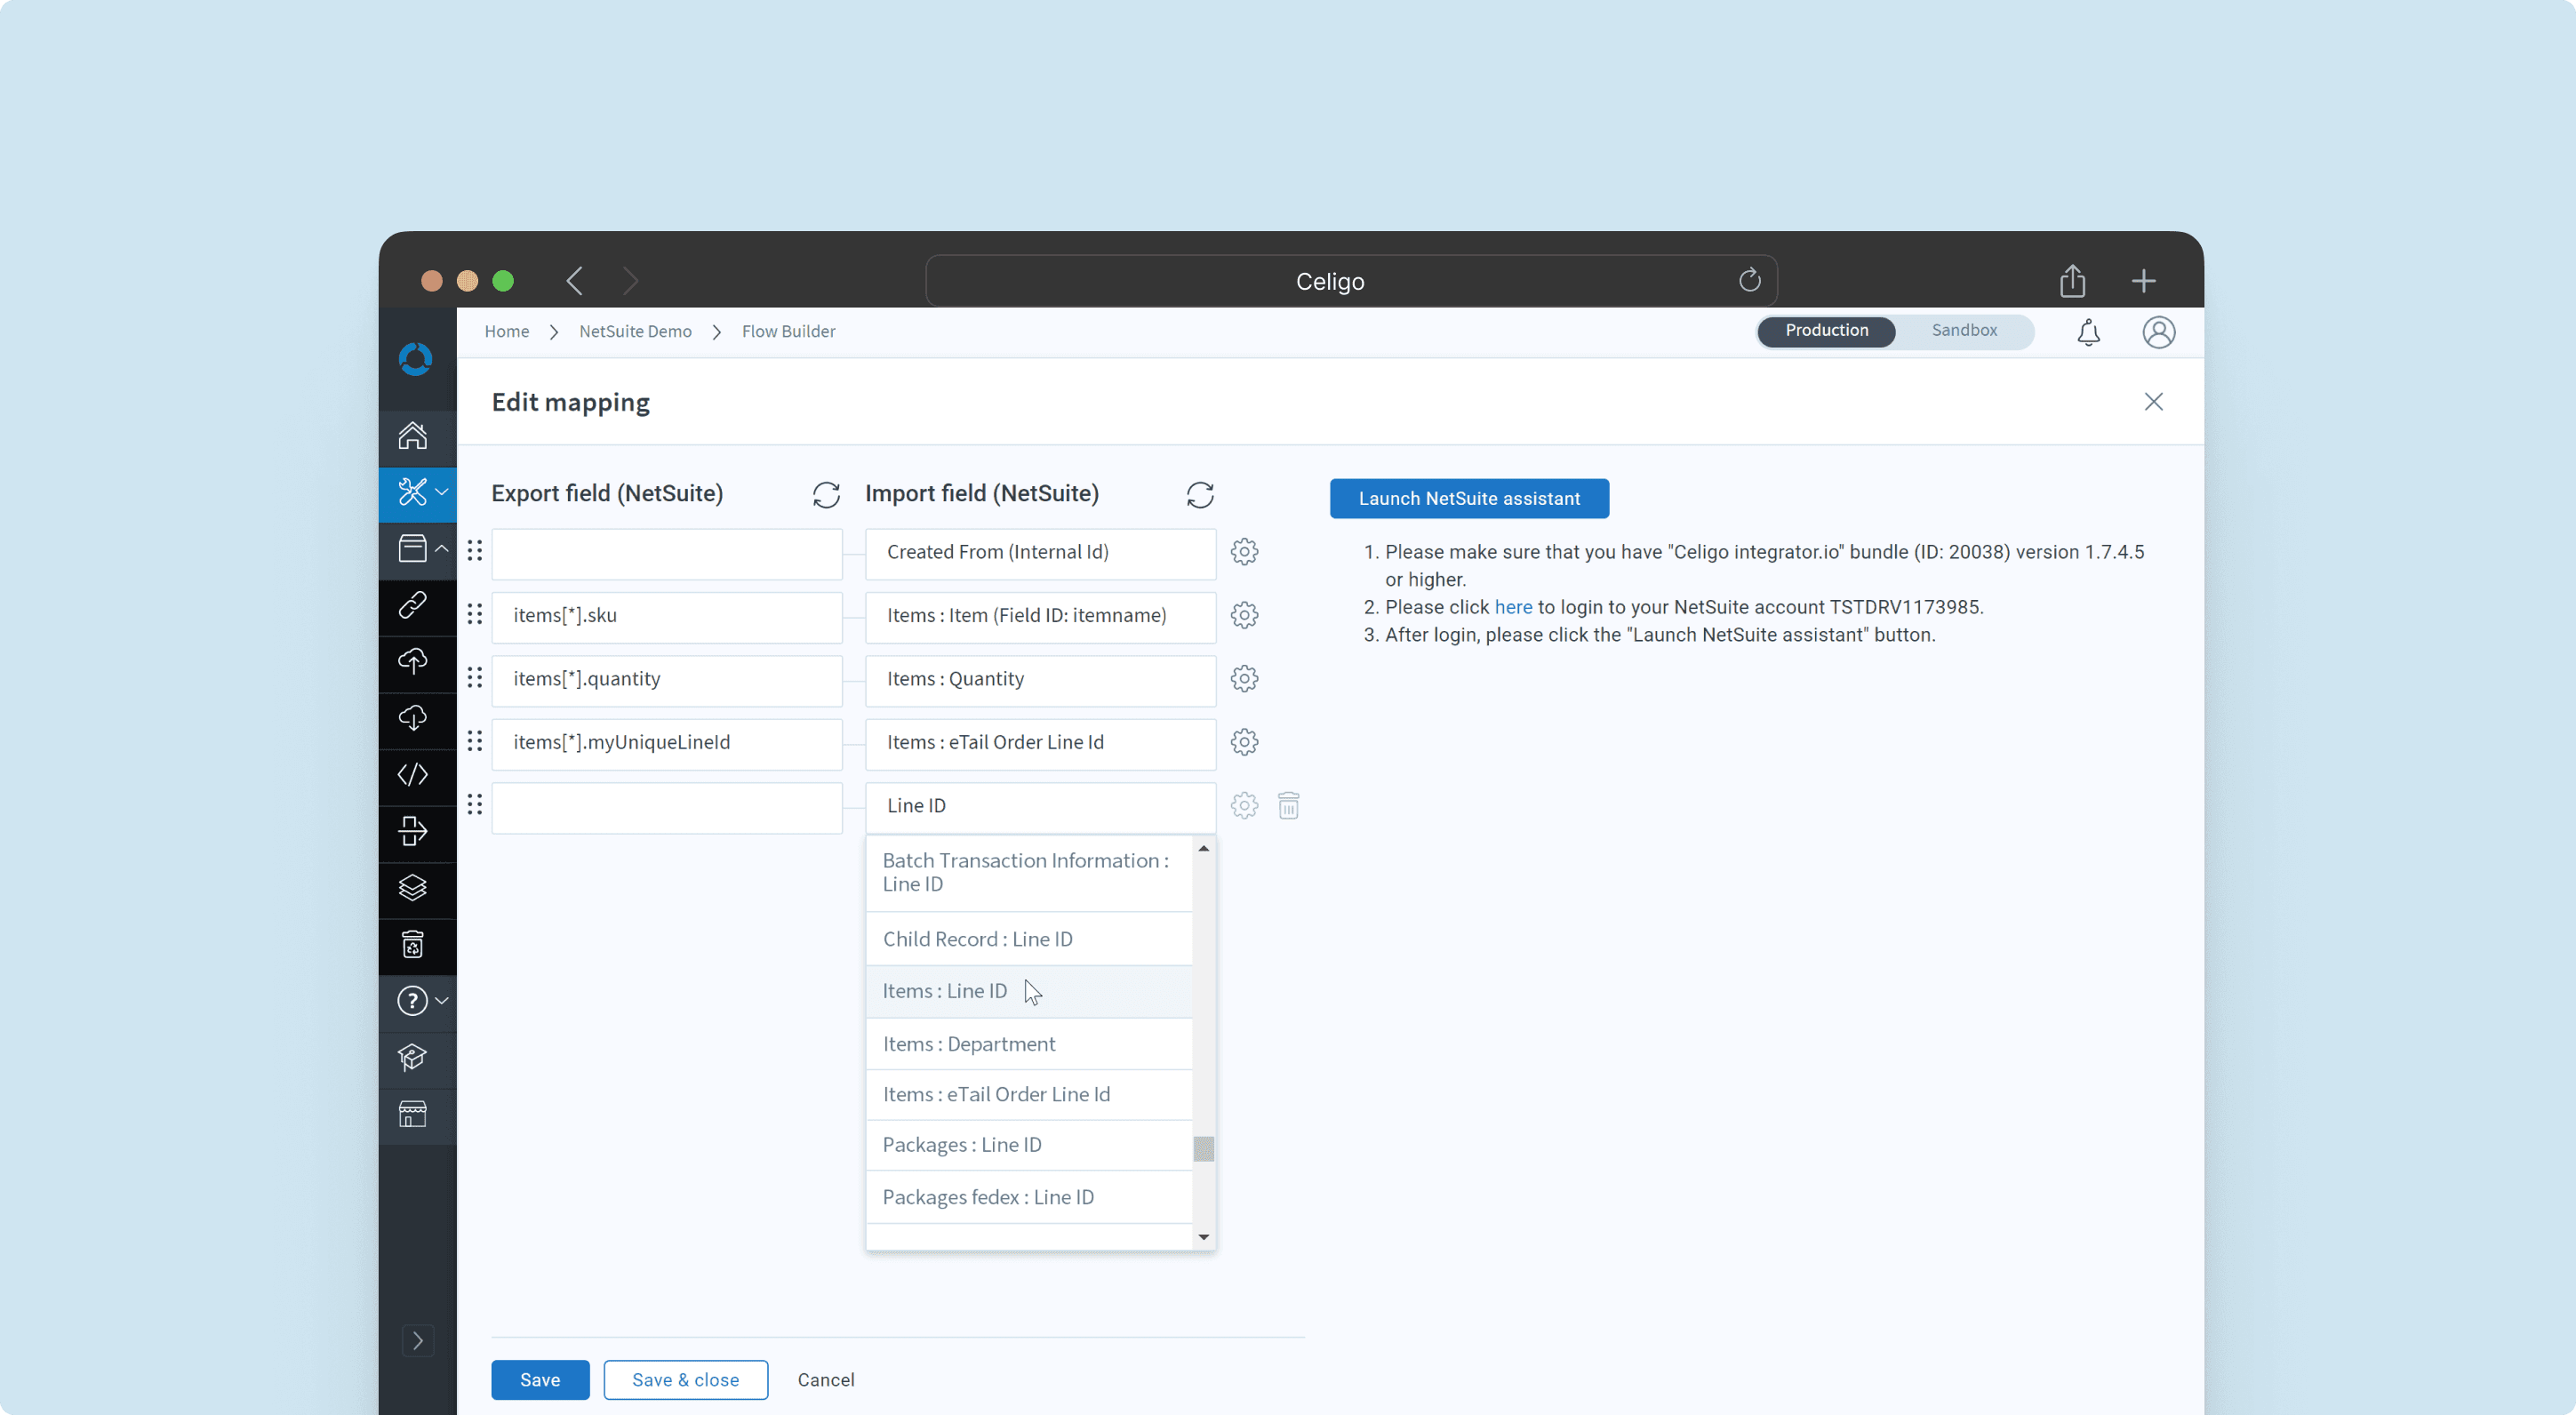Open the Connections link icon in sidebar
The height and width of the screenshot is (1415, 2576).
coord(412,605)
